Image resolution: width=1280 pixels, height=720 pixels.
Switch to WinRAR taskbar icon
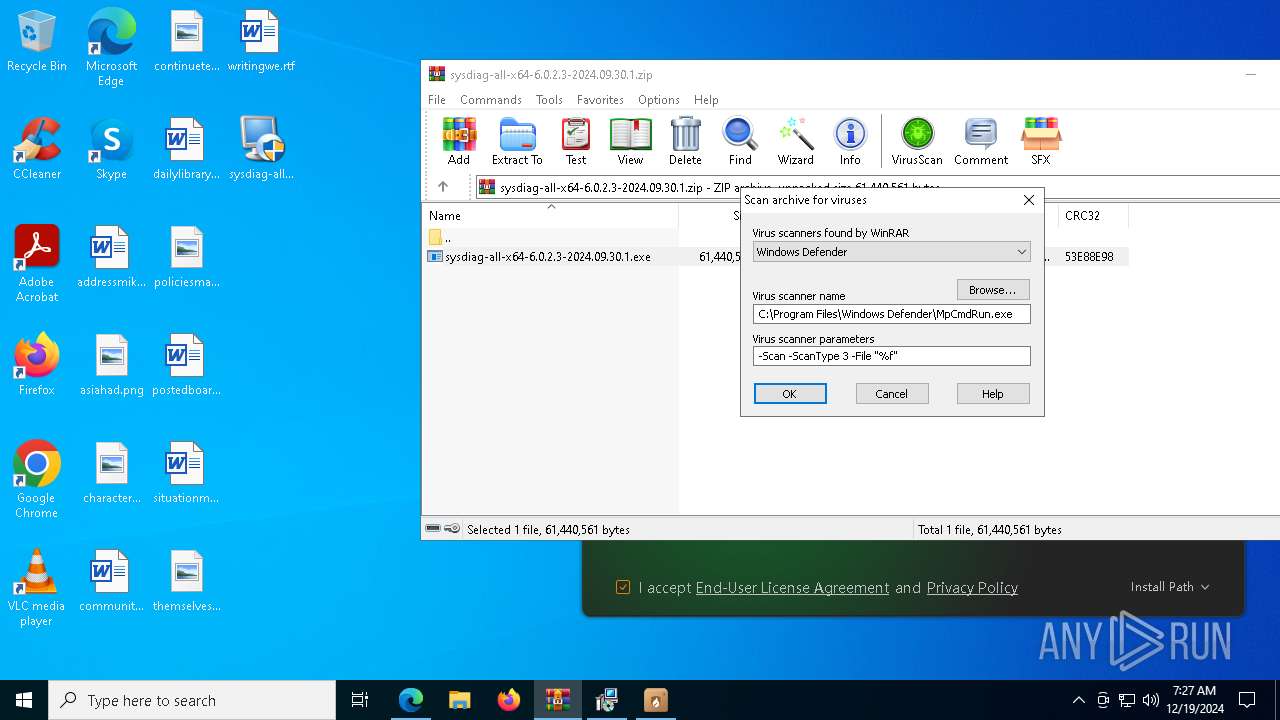(558, 700)
